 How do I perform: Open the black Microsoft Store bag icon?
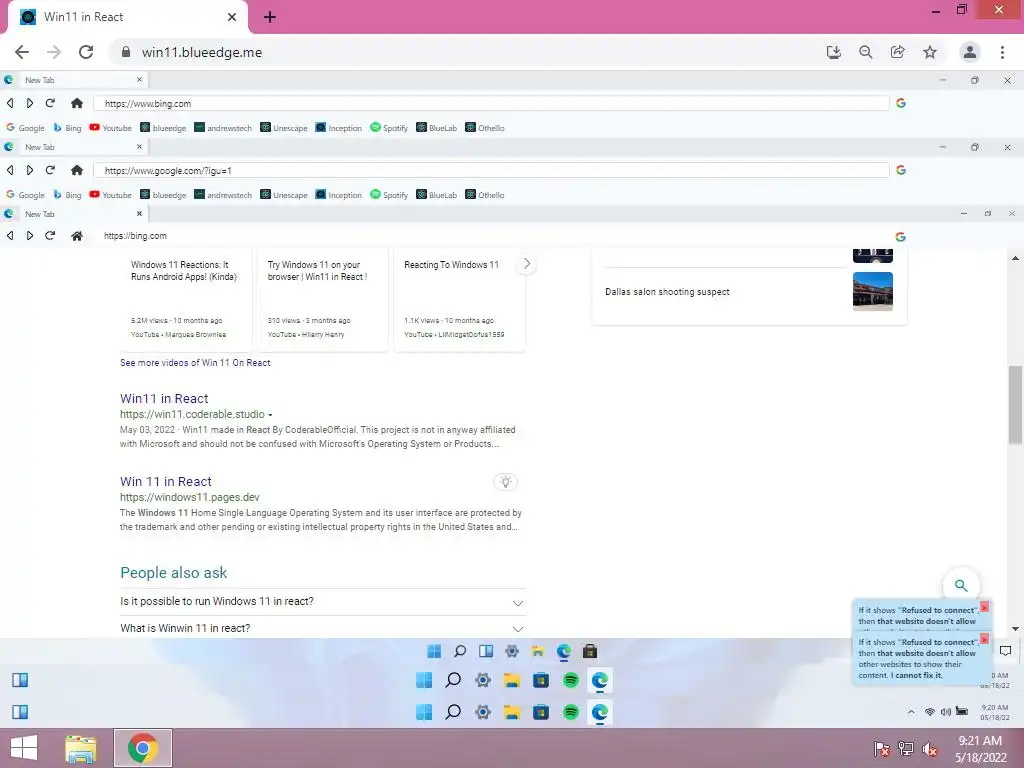point(590,651)
